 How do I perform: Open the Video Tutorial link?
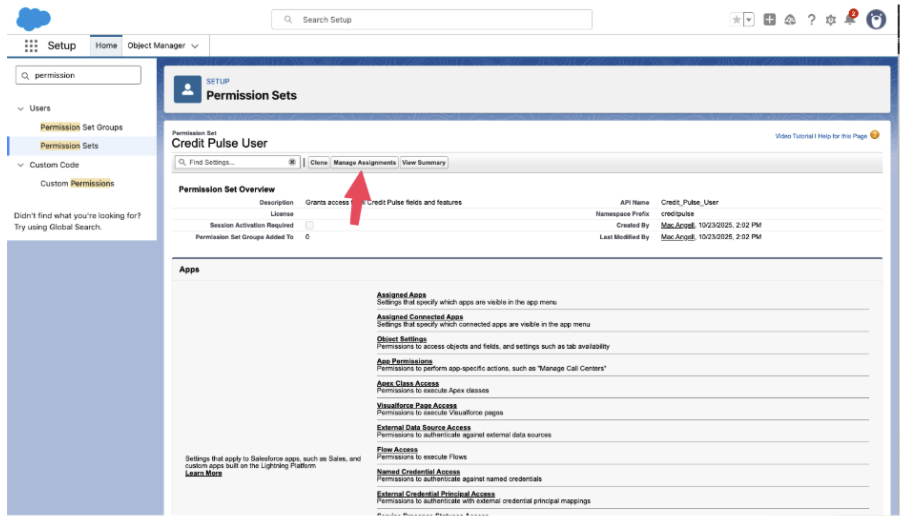(x=794, y=136)
